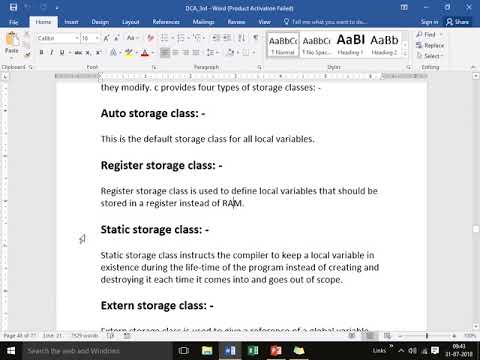
Task: Increase font size with Grow Font icon
Action: click(106, 38)
